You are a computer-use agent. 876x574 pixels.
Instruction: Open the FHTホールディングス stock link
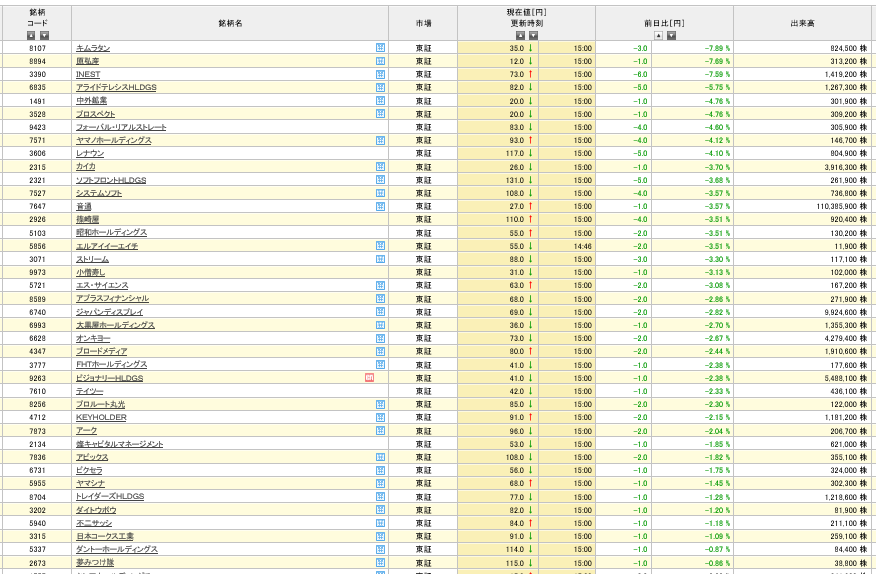112,364
